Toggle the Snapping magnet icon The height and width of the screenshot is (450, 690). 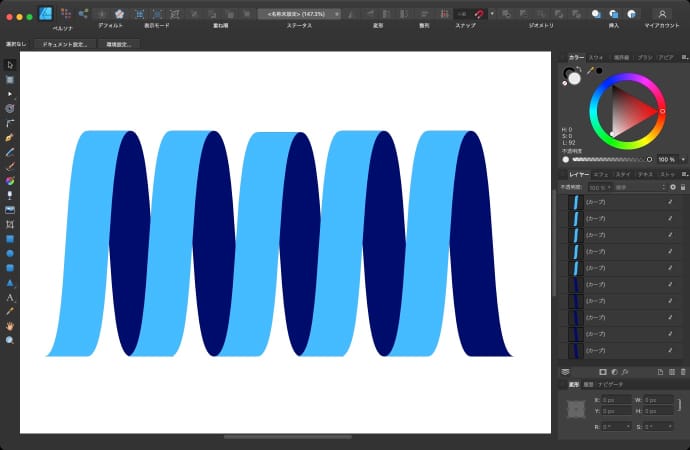tap(481, 14)
